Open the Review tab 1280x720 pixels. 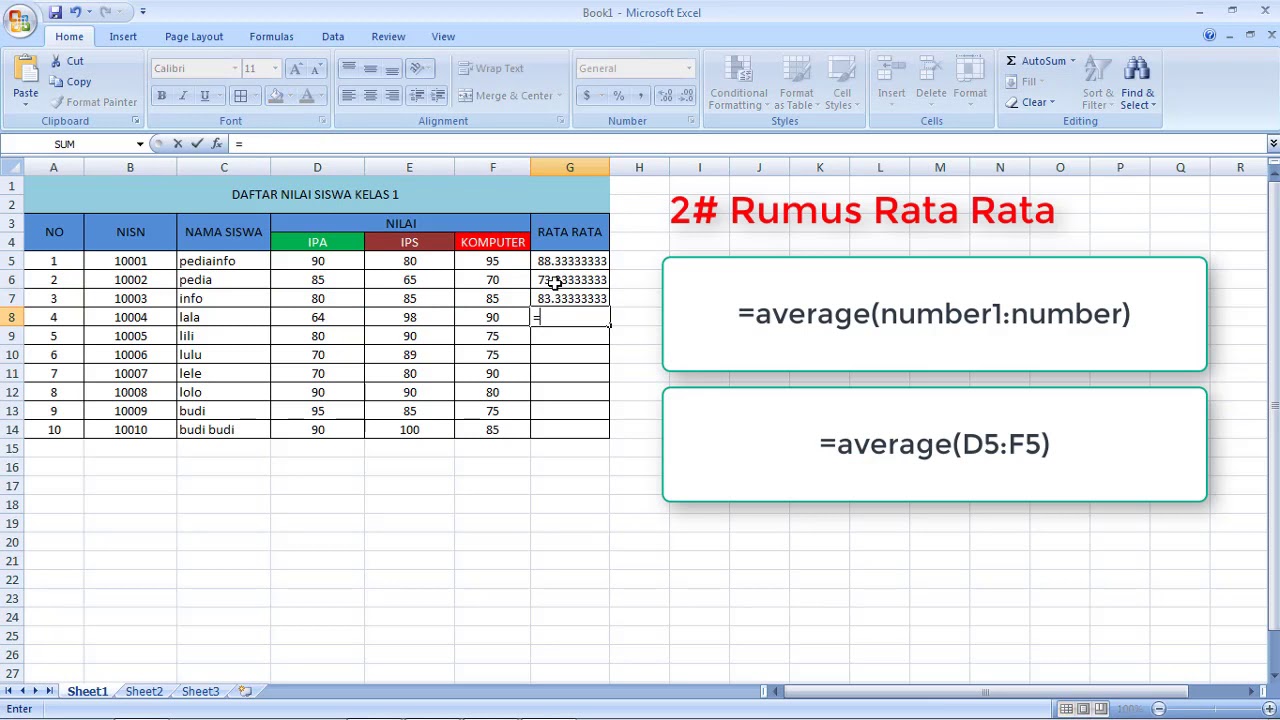point(388,37)
